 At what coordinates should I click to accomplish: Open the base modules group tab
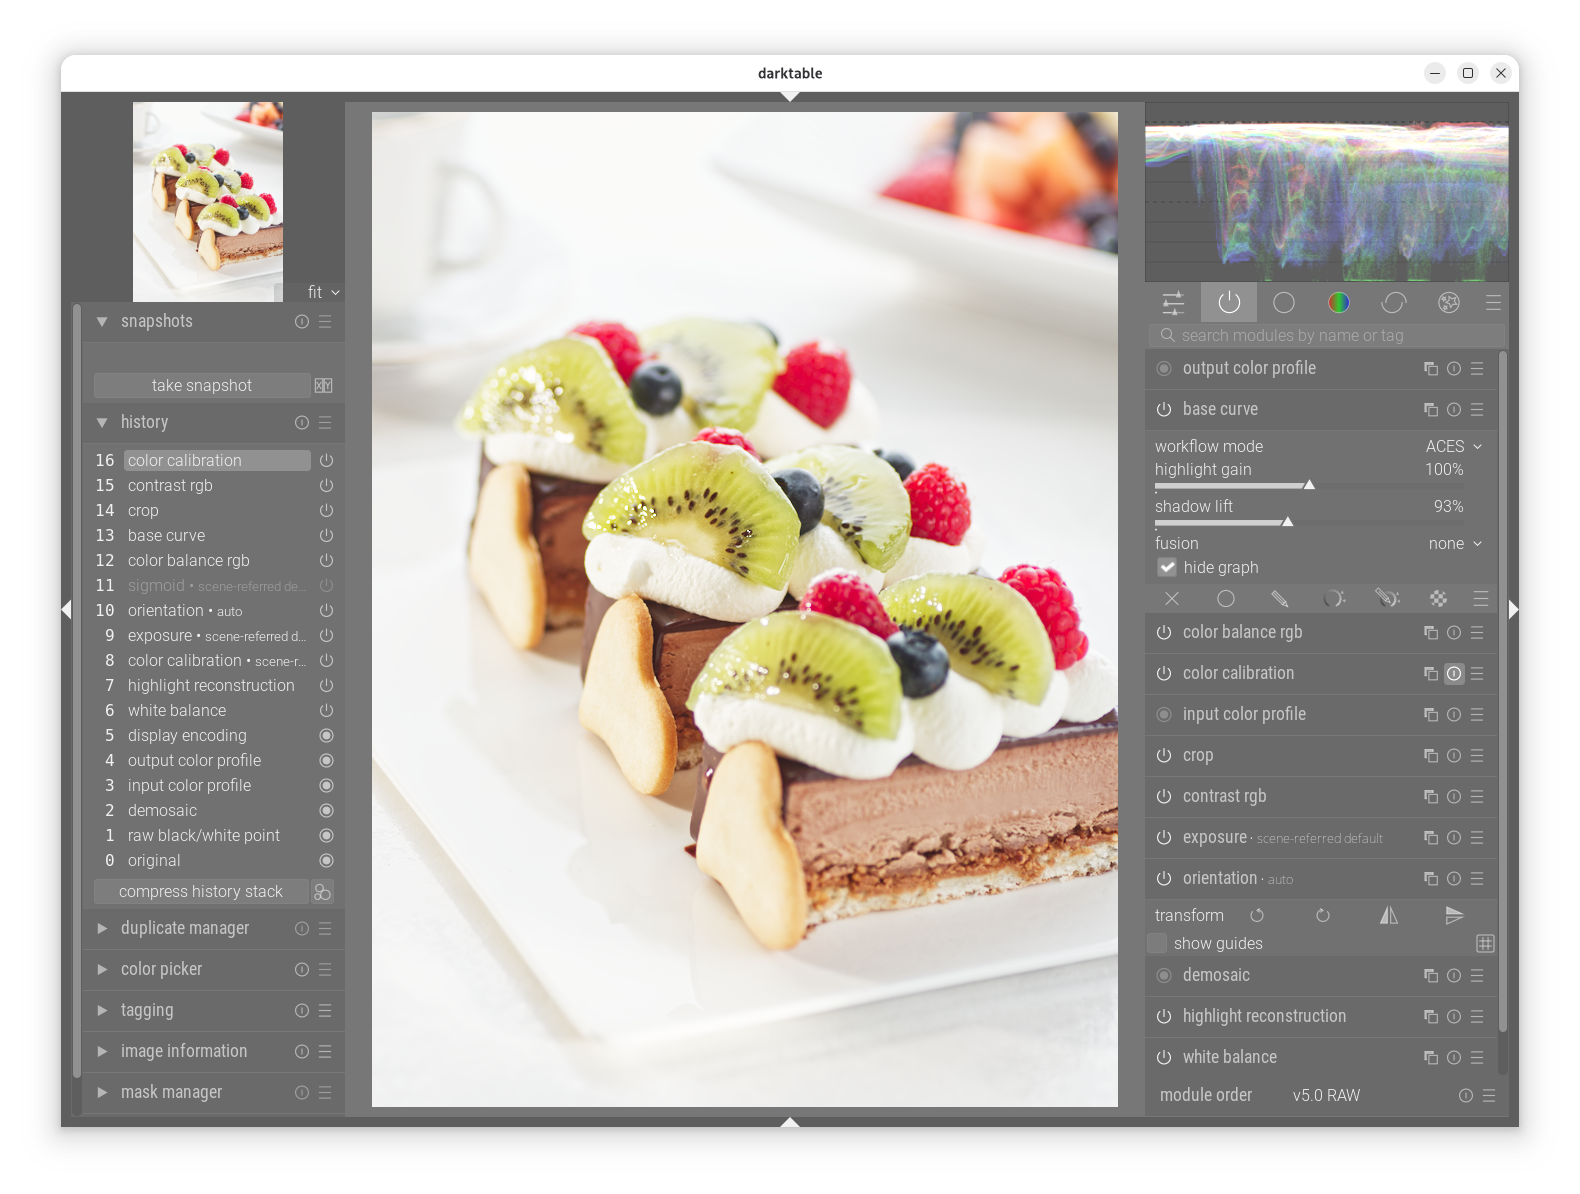1284,303
